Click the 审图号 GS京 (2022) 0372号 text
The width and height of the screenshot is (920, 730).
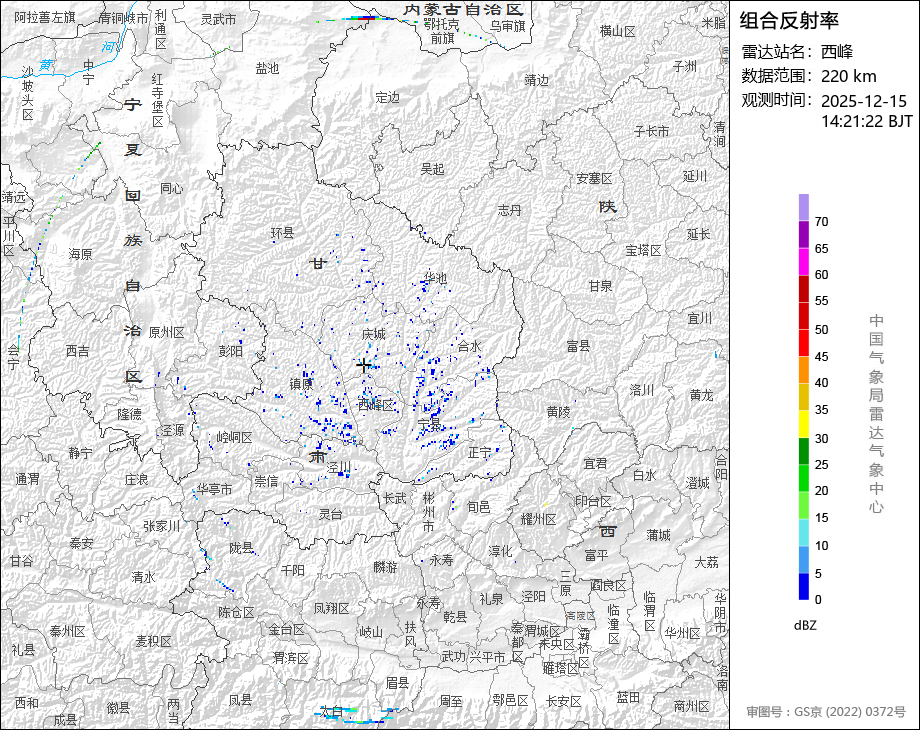point(825,712)
